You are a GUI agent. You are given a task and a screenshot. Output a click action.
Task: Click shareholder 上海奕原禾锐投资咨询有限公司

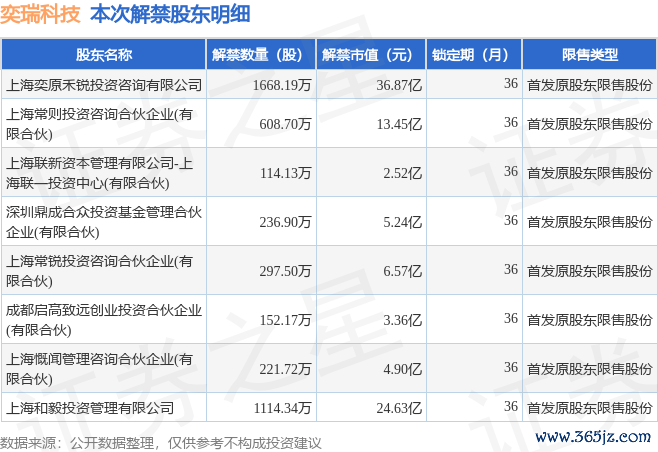(104, 85)
